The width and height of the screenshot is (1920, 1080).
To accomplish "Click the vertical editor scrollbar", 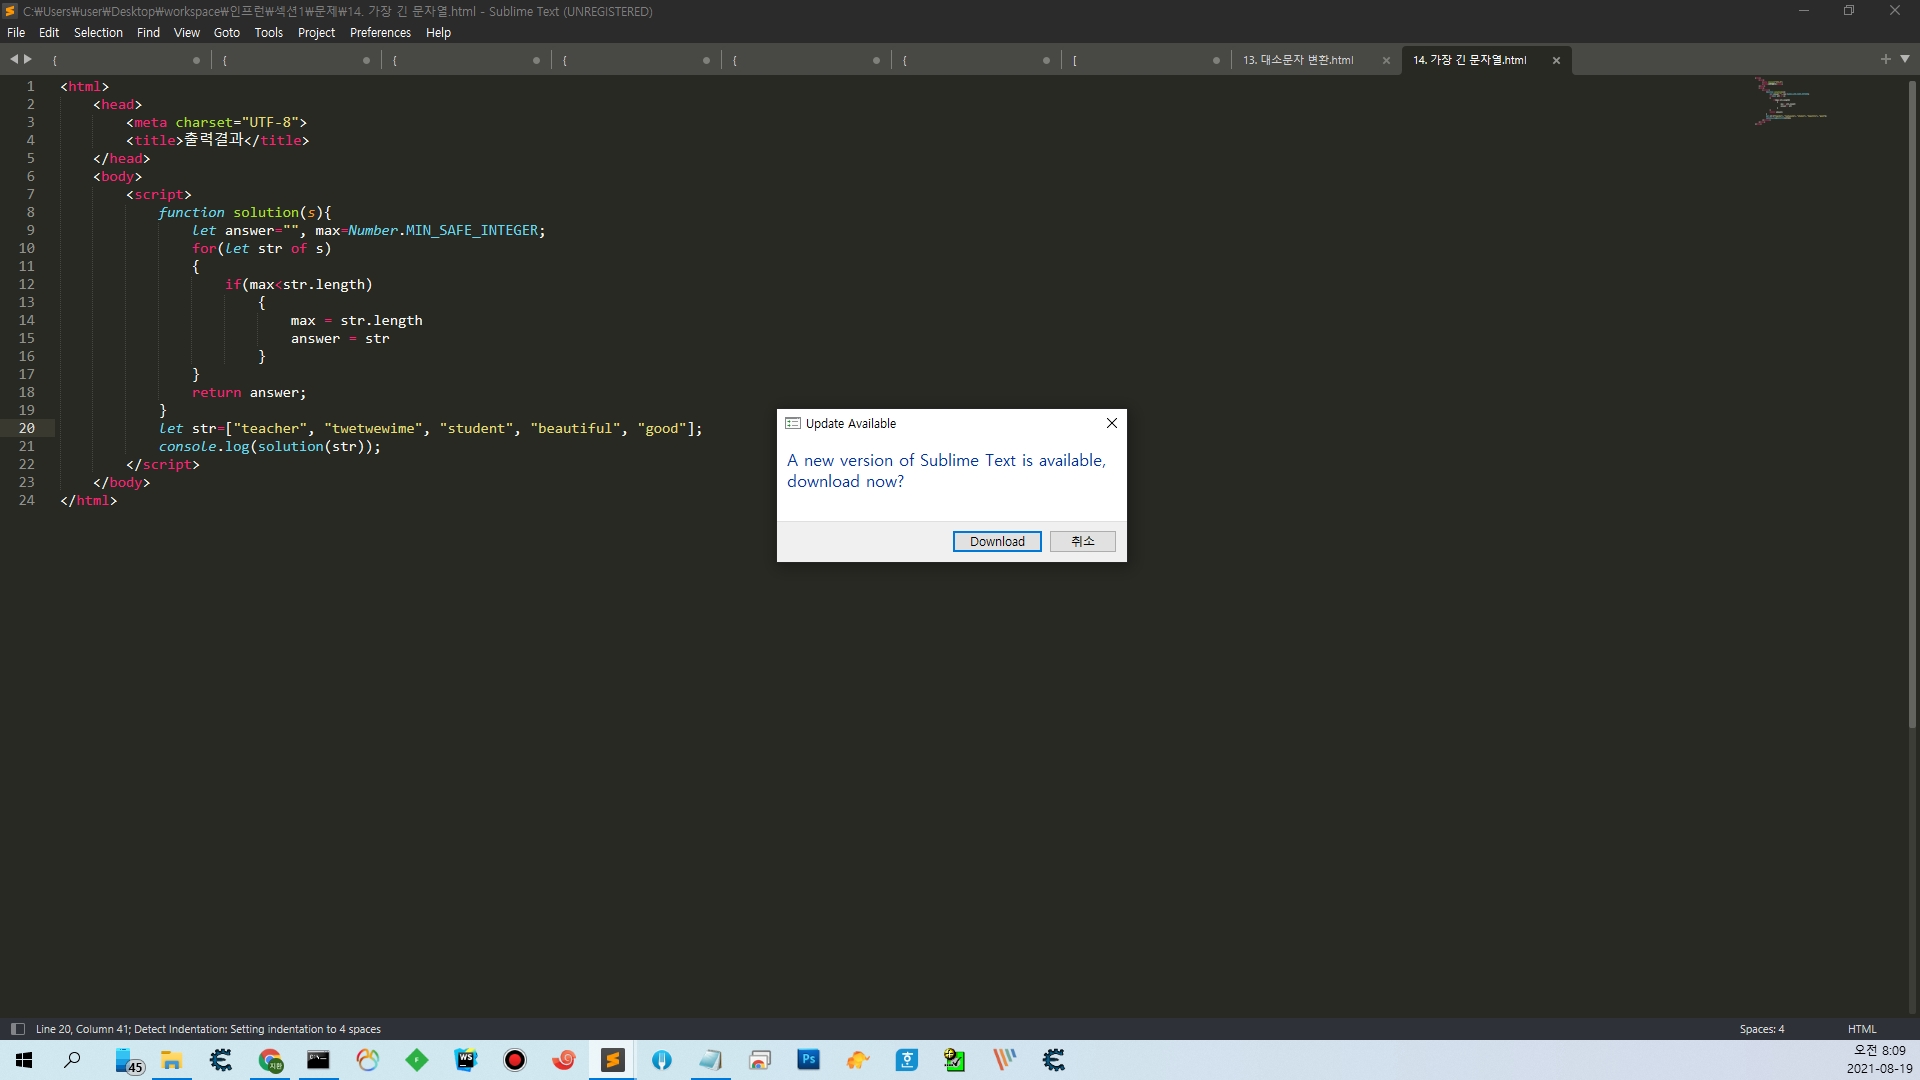I will (x=1911, y=400).
